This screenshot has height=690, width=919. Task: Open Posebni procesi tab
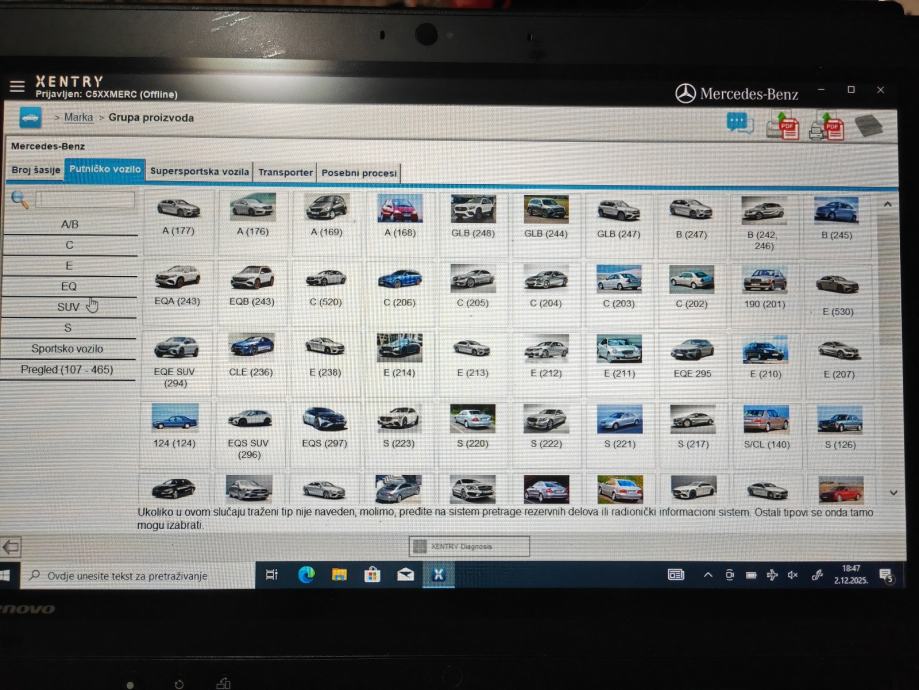point(359,173)
